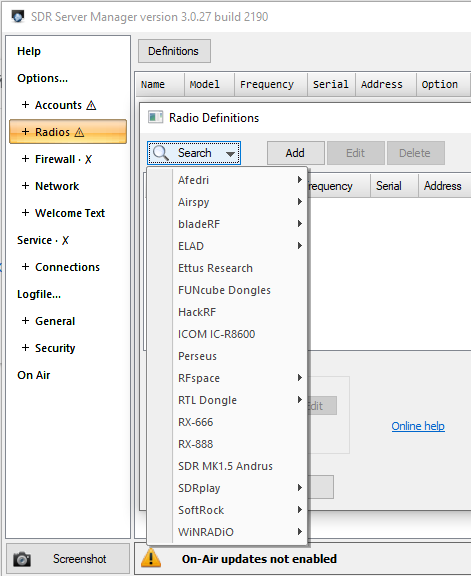Screen dimensions: 471x576
Task: Click the Add button
Action: [x=295, y=153]
